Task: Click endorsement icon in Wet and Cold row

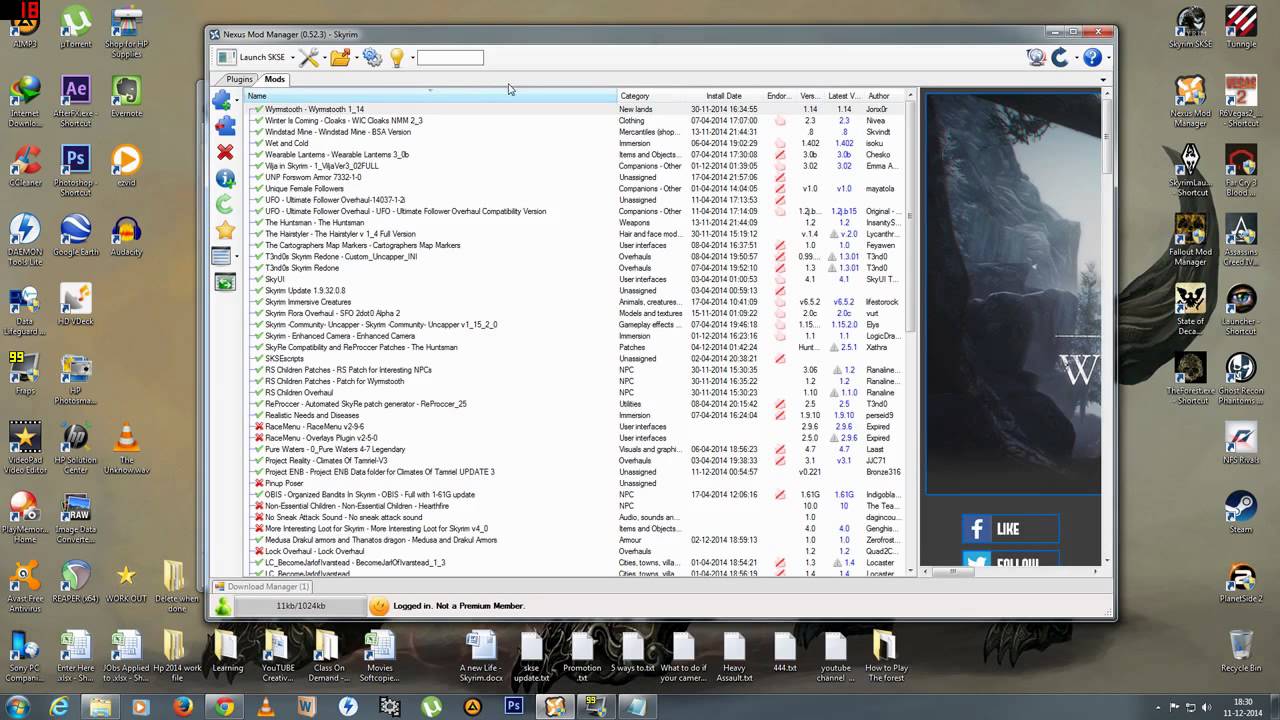Action: coord(780,143)
